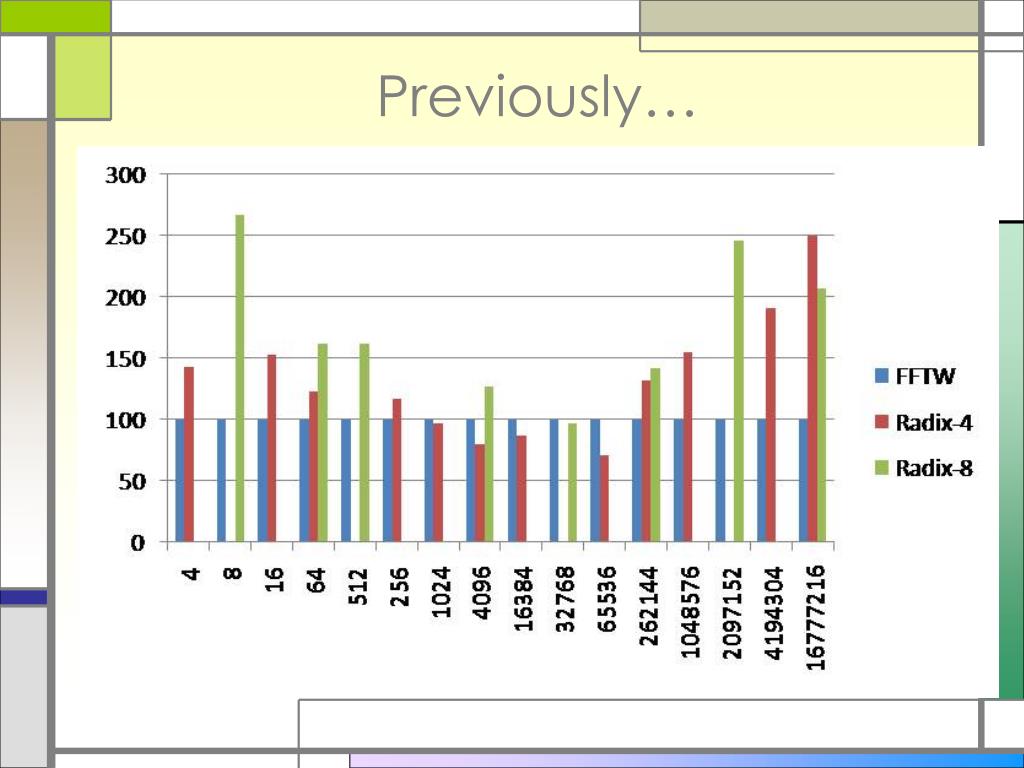
Task: Select the FFTW legend label
Action: 925,376
